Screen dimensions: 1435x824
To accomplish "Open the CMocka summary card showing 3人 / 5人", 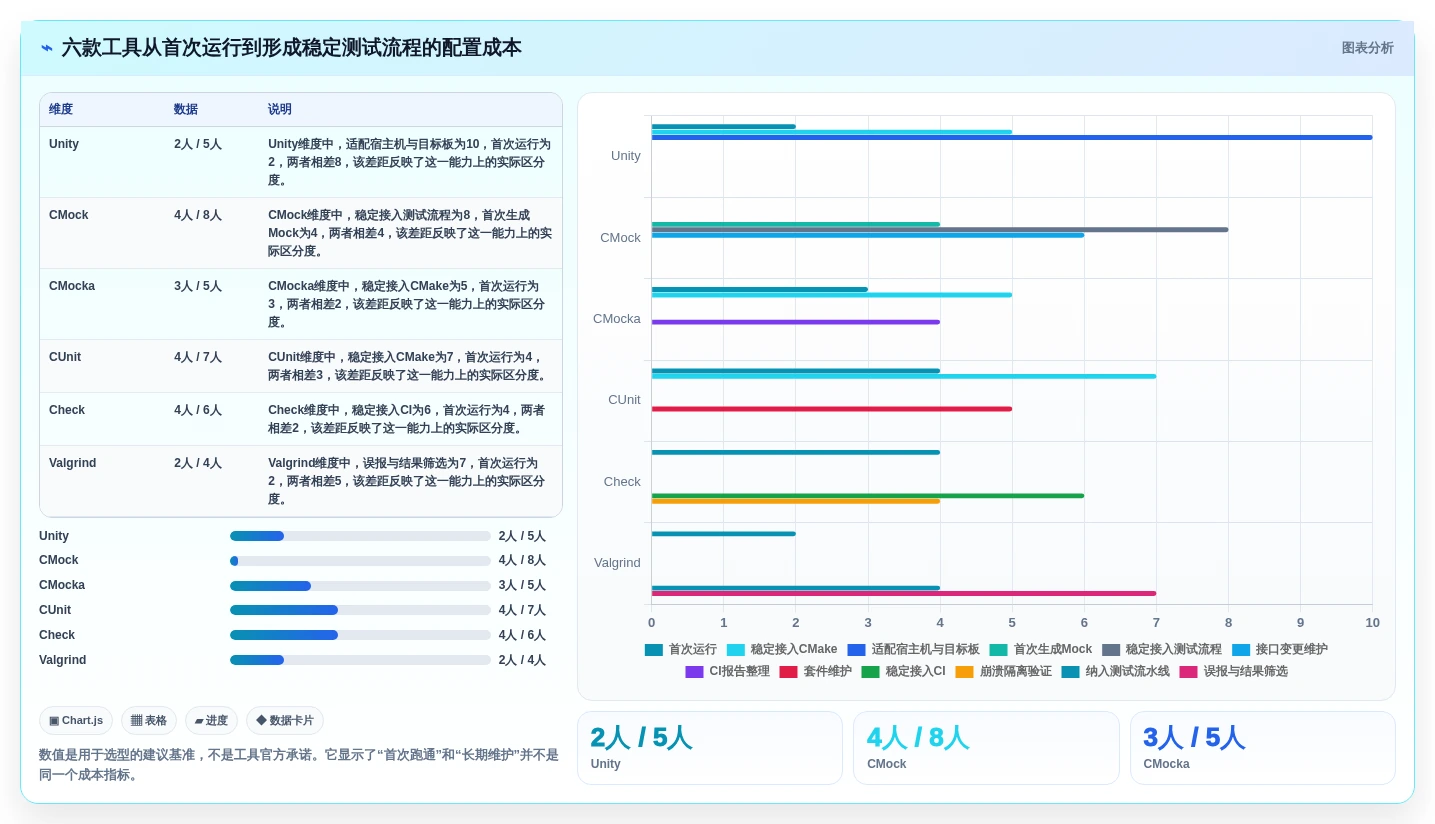I will point(1263,748).
